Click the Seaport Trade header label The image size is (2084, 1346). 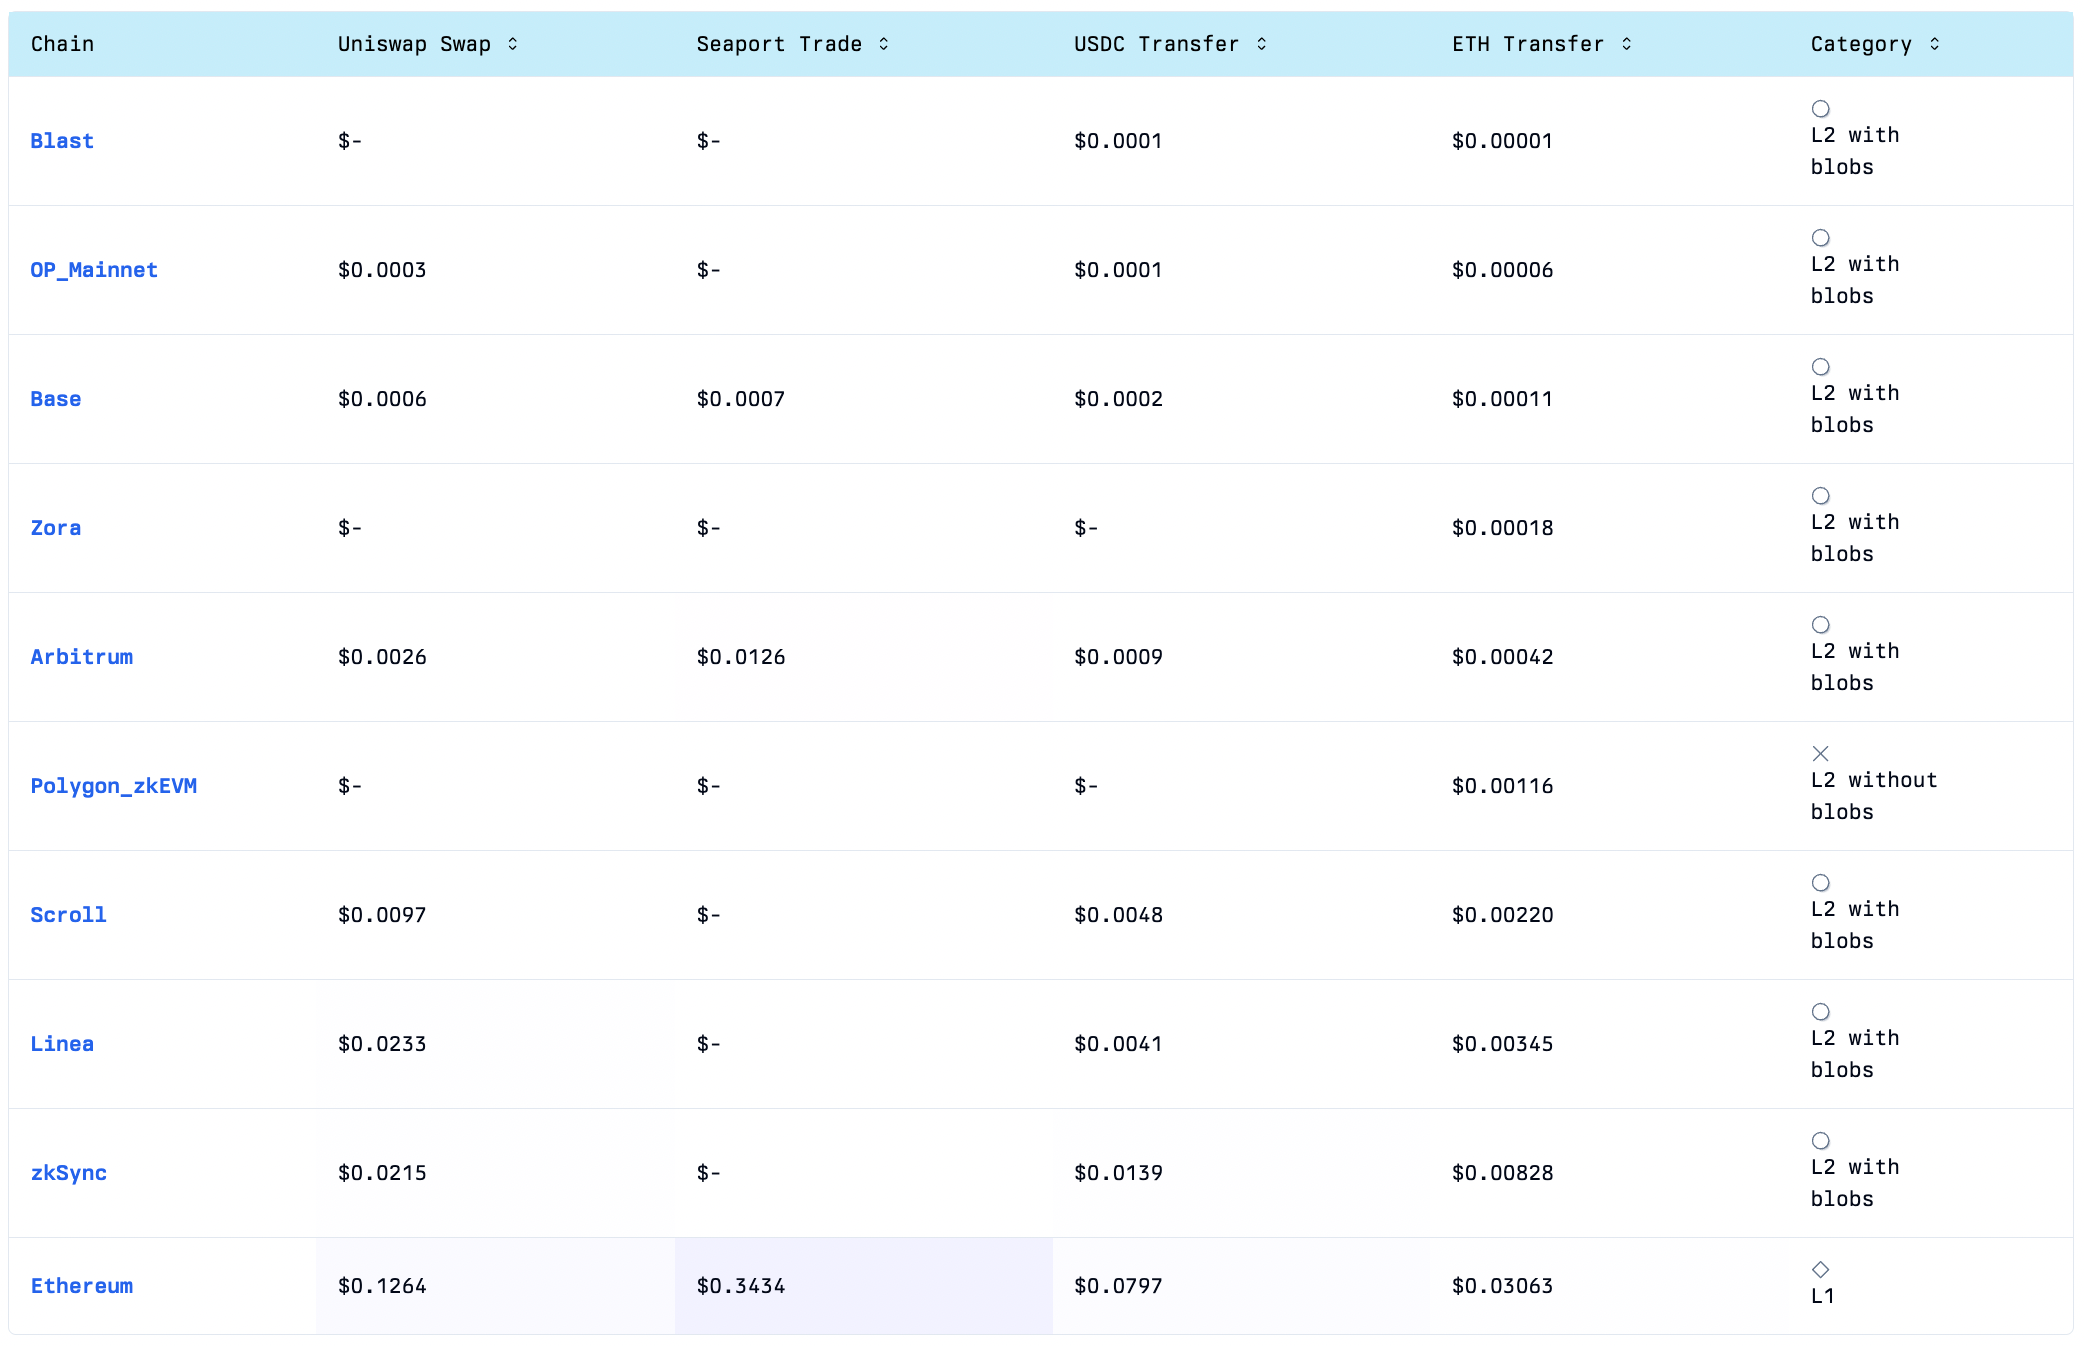click(779, 44)
